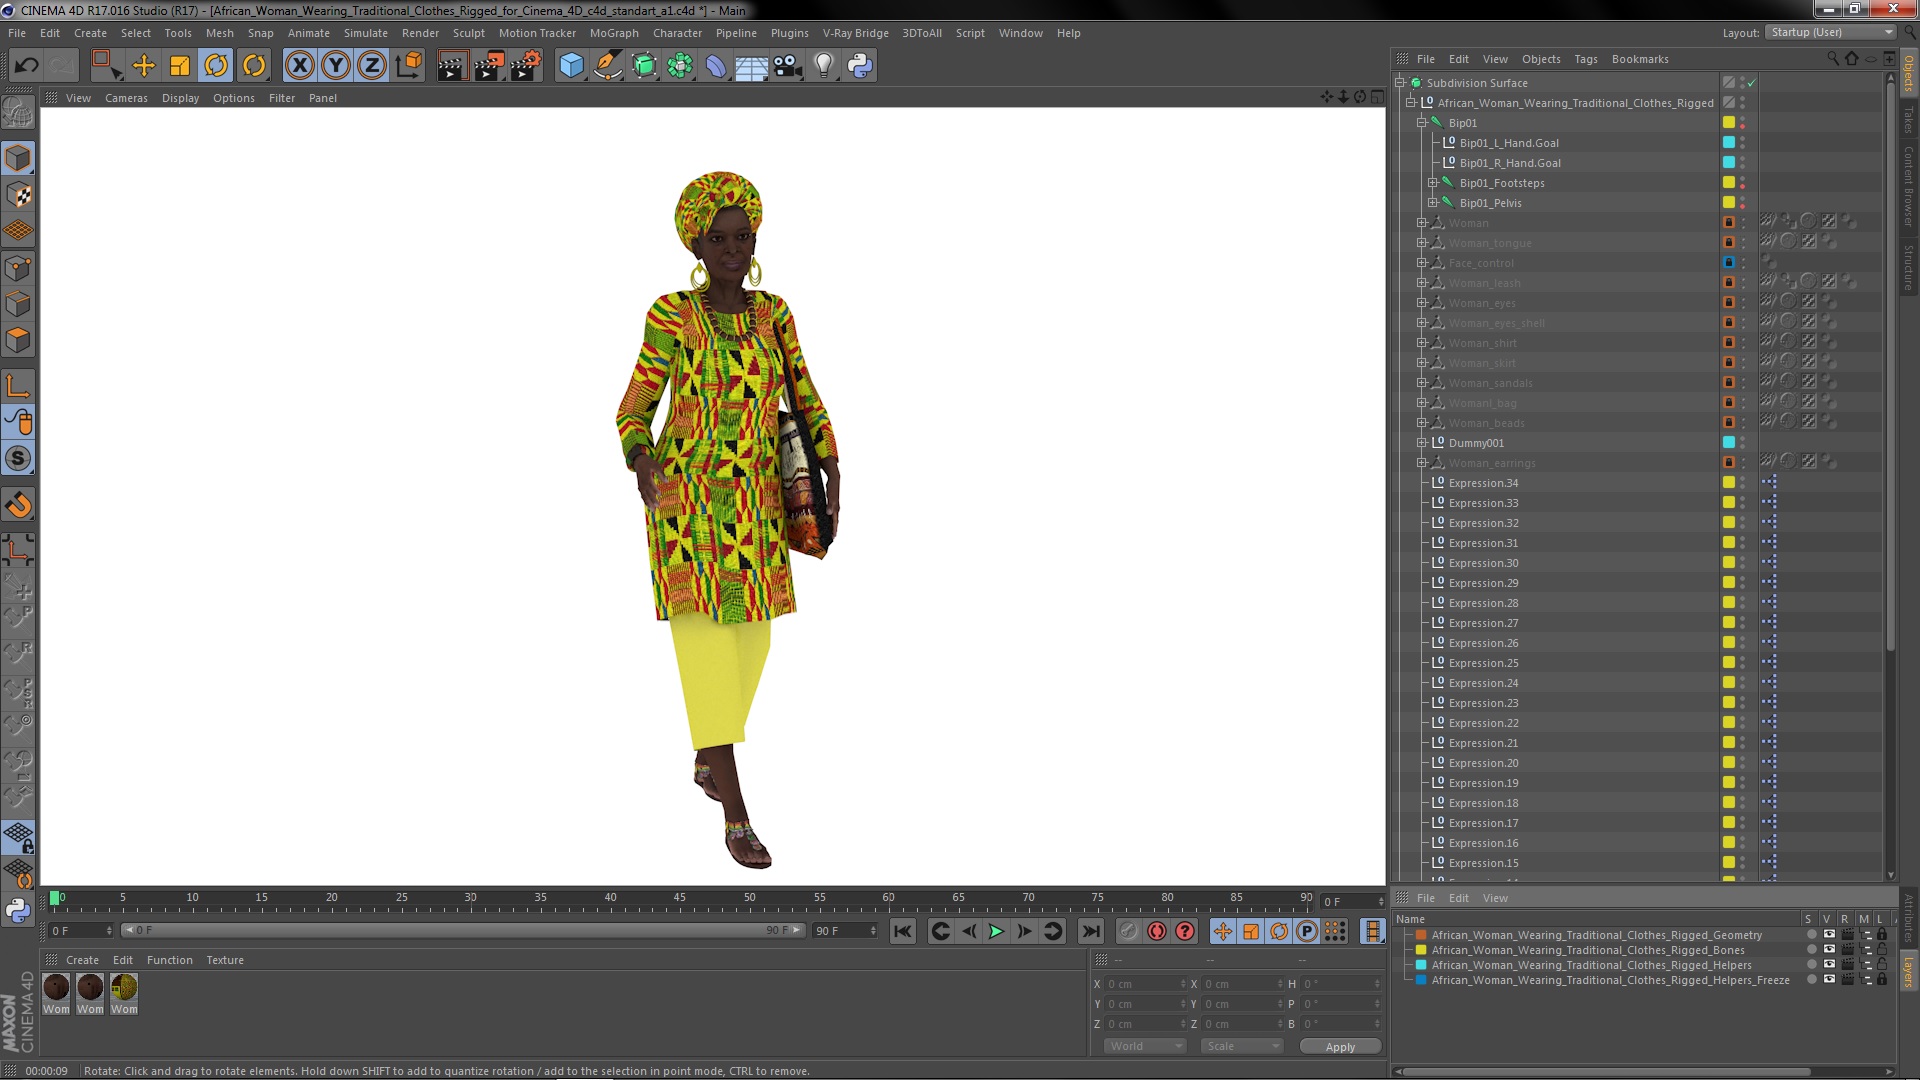Viewport: 1920px width, 1080px height.
Task: Toggle Y axis lock
Action: 336,66
